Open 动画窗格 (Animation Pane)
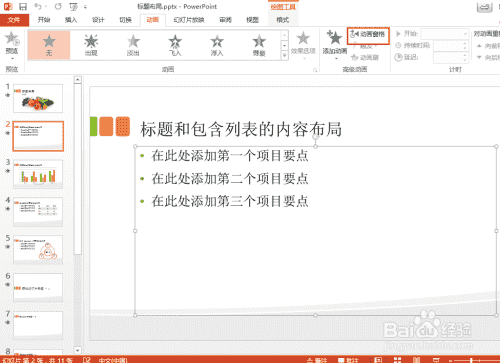The image size is (500, 363). [x=368, y=34]
